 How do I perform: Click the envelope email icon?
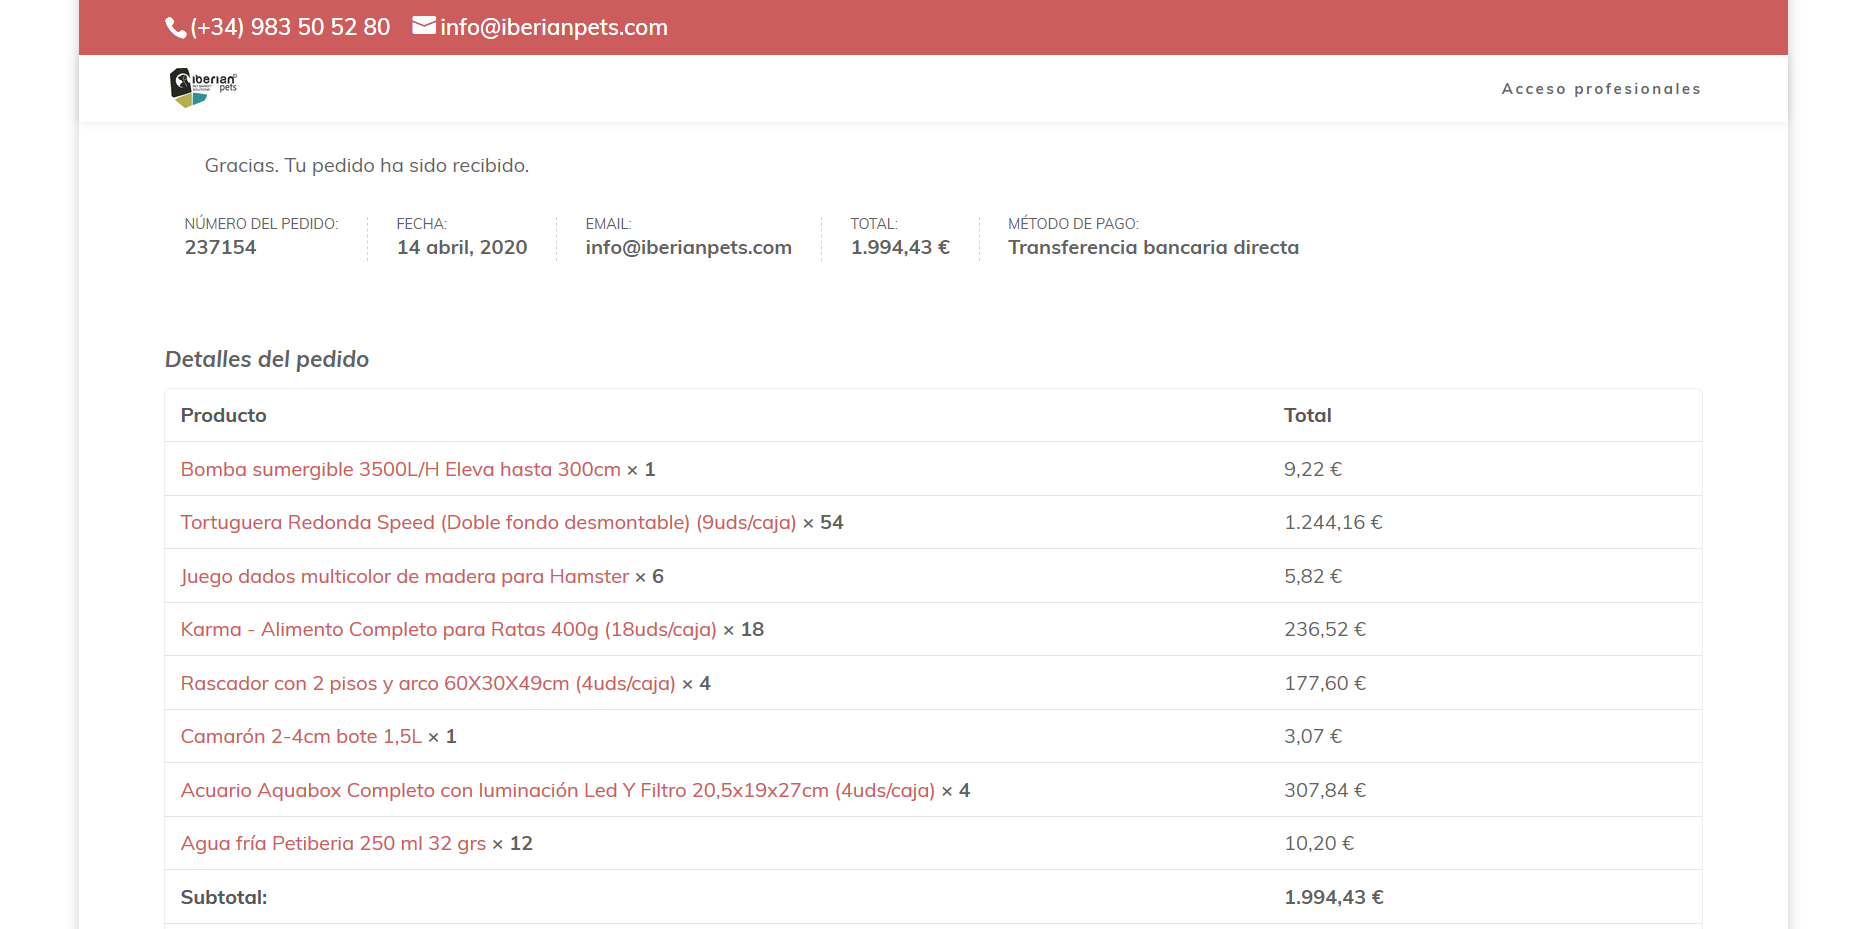click(424, 26)
